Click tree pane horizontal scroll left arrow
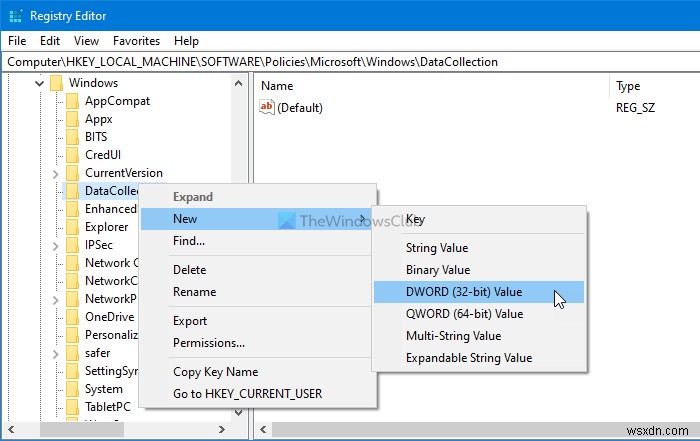700x441 pixels. pyautogui.click(x=11, y=429)
